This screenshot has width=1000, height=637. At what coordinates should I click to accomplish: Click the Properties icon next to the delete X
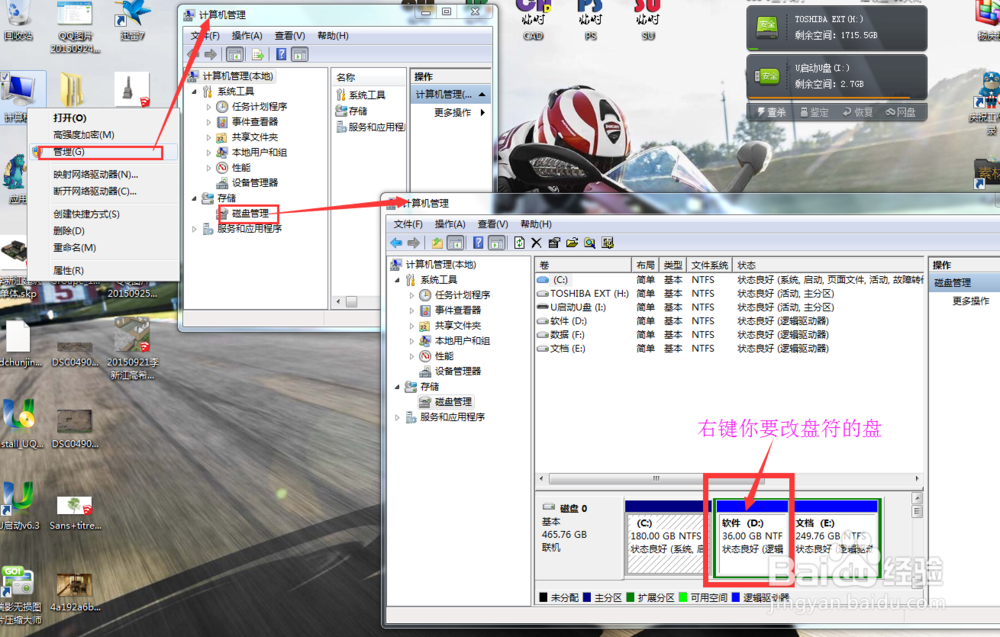coord(554,243)
